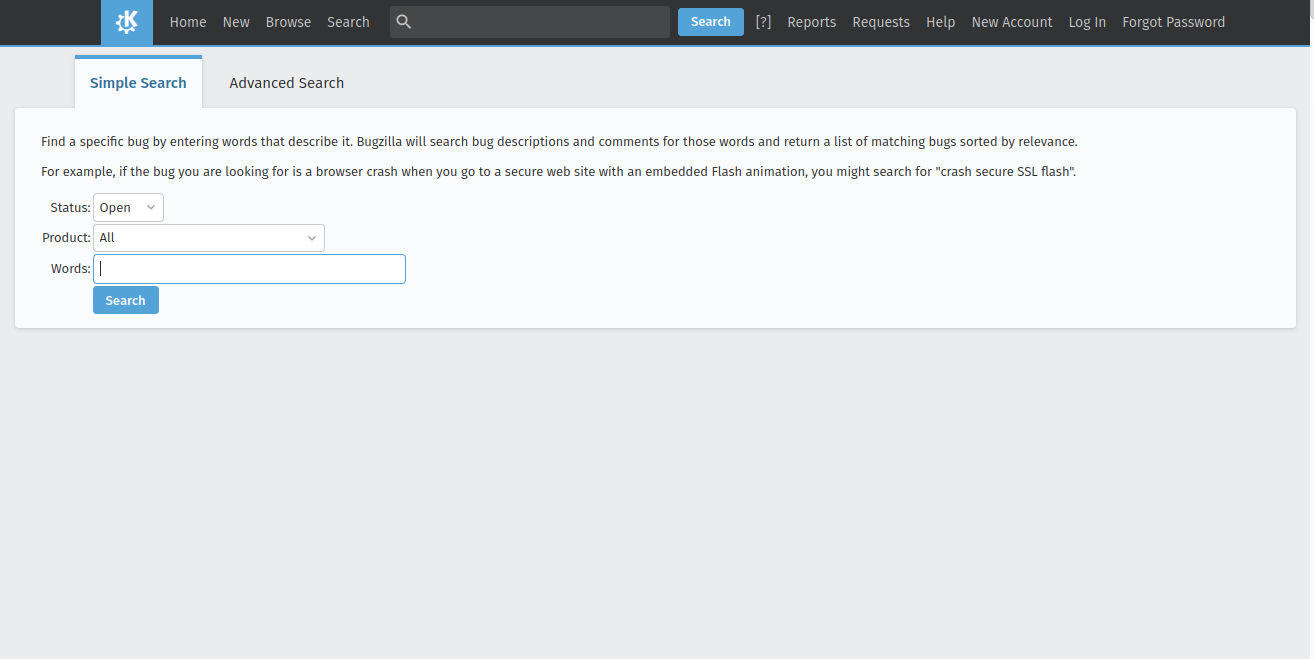Focus the top quick search box

pos(540,22)
